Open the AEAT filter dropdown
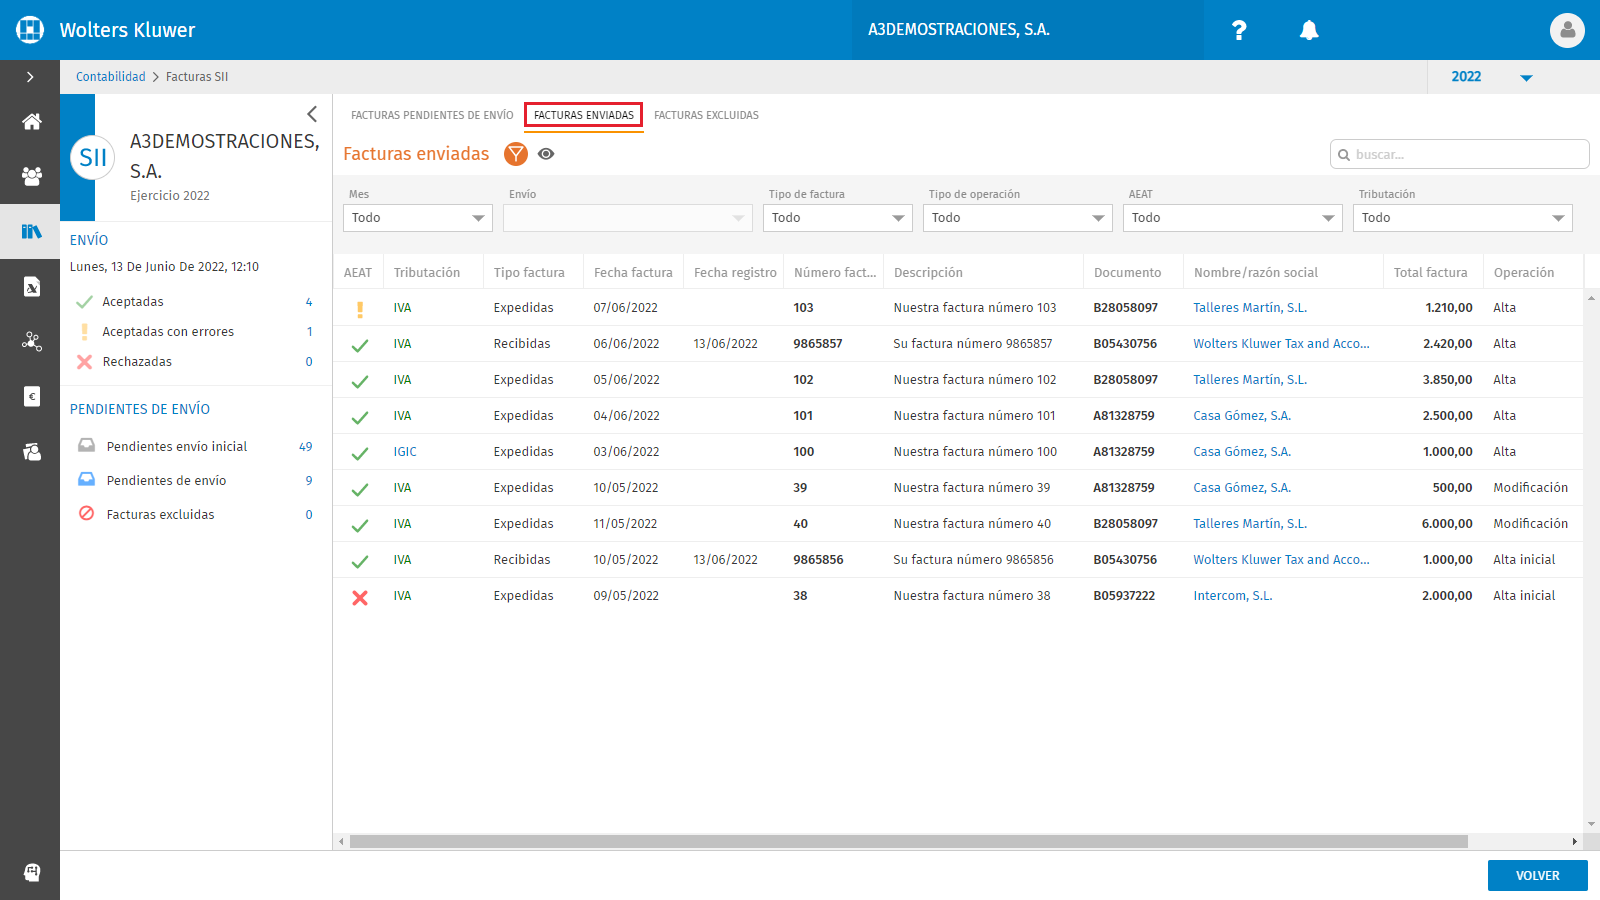1600x900 pixels. [x=1233, y=218]
